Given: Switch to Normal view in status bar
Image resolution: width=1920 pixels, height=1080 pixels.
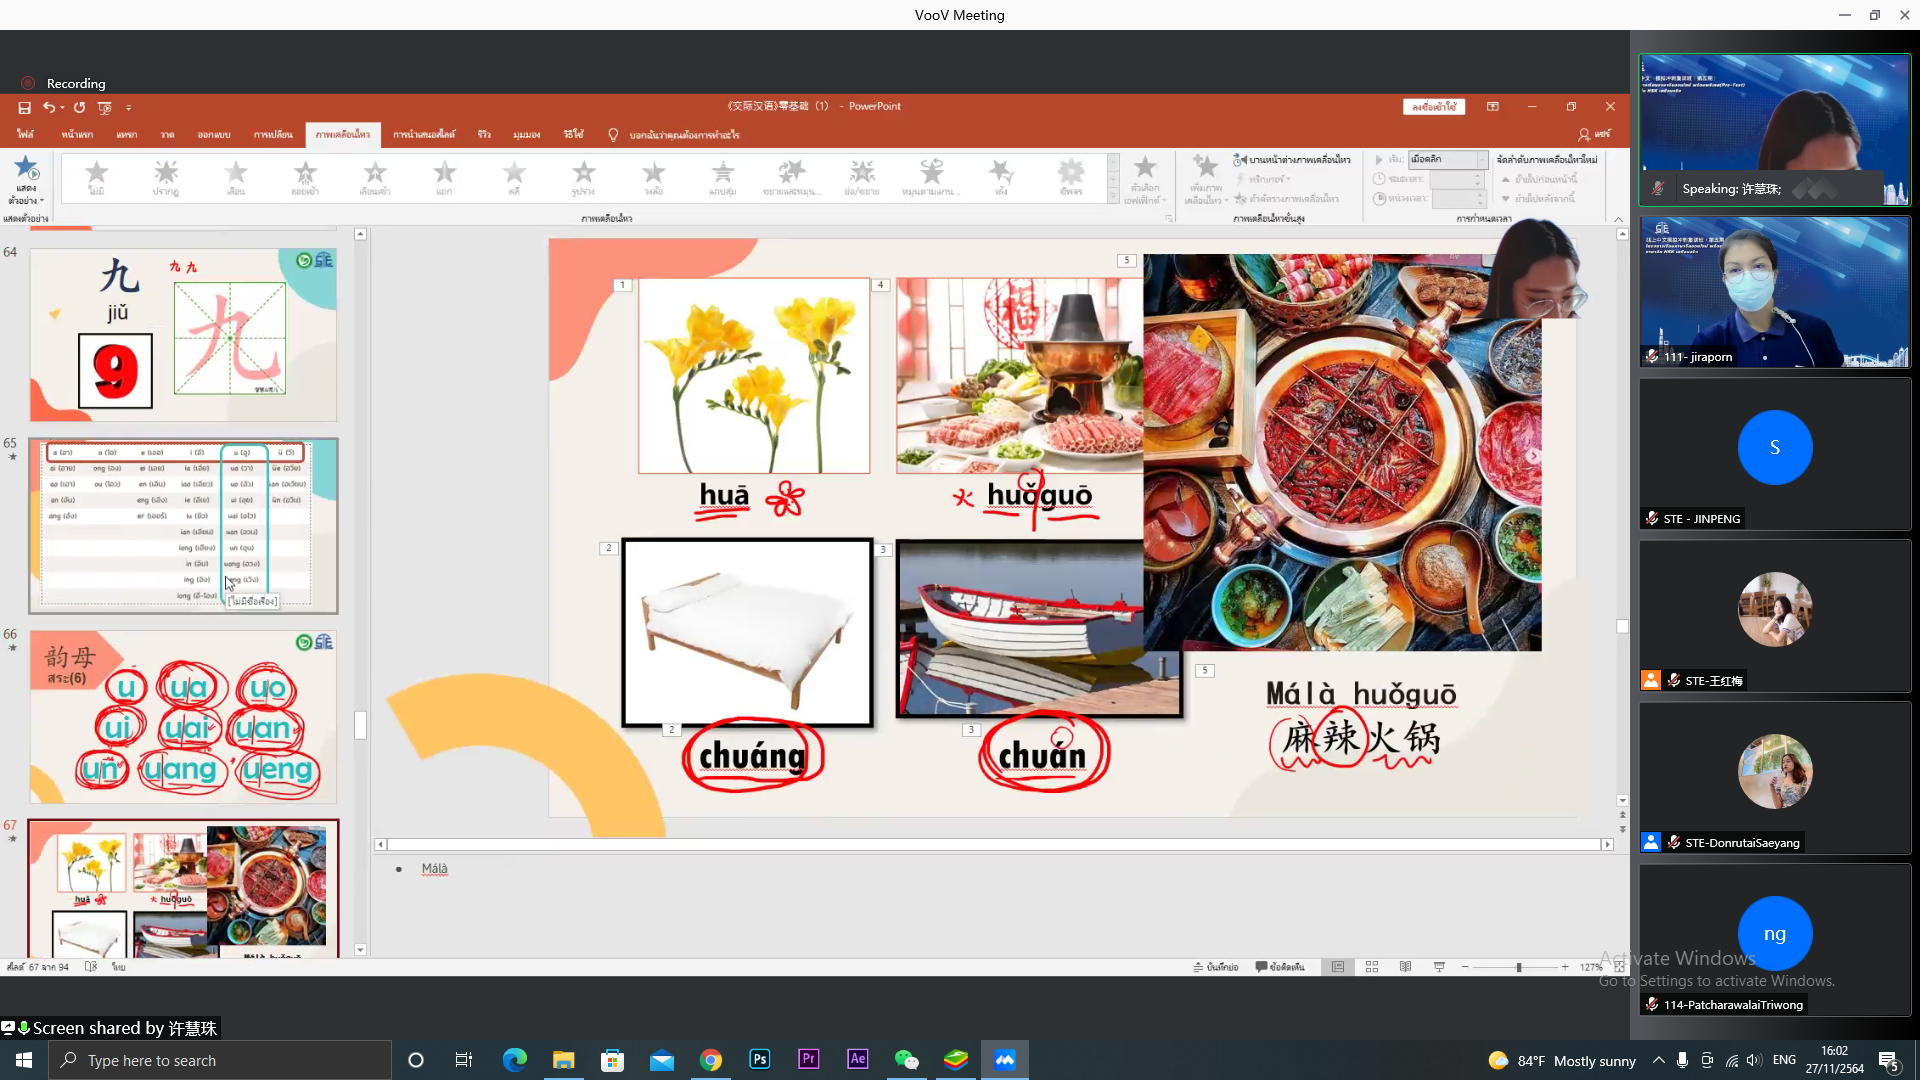Looking at the screenshot, I should coord(1338,967).
